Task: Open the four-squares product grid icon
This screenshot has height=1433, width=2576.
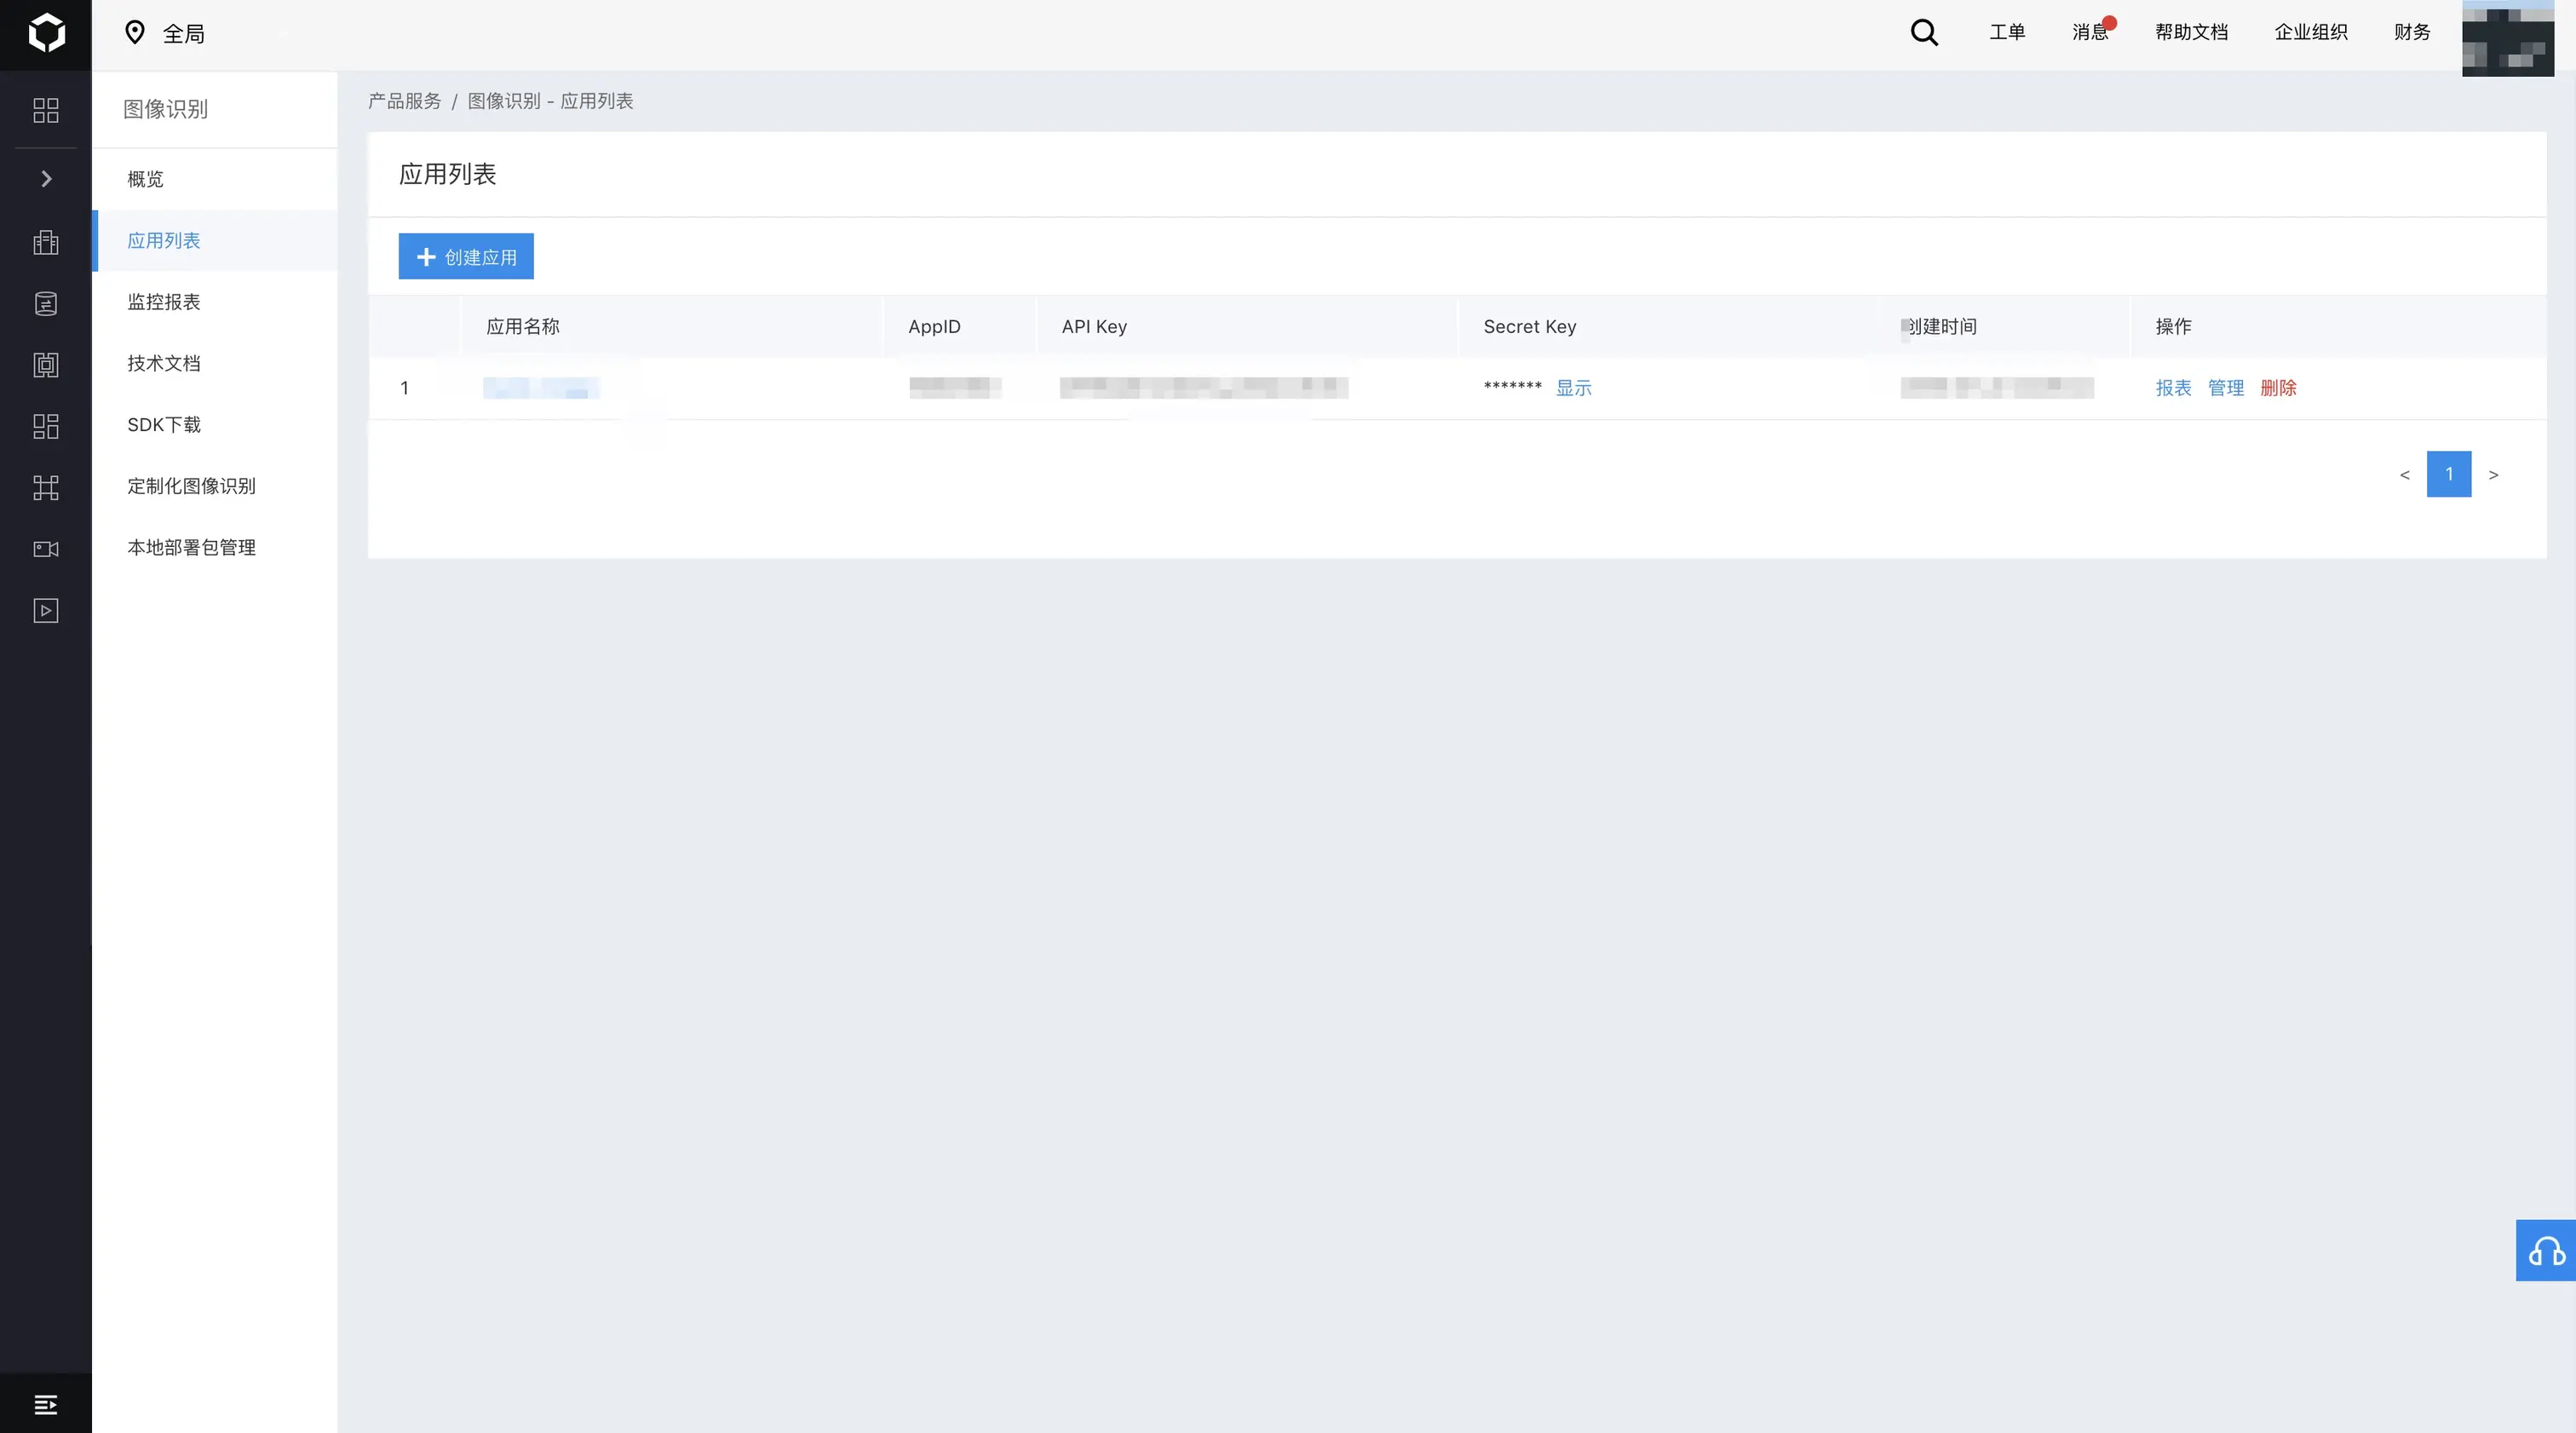Action: click(x=46, y=110)
